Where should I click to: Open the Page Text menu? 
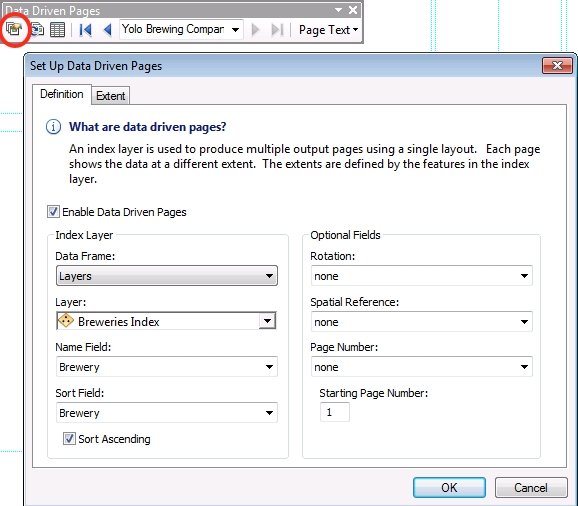point(328,30)
